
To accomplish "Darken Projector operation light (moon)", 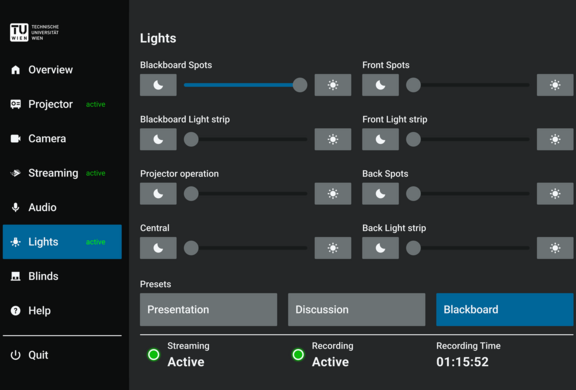I will pos(158,194).
